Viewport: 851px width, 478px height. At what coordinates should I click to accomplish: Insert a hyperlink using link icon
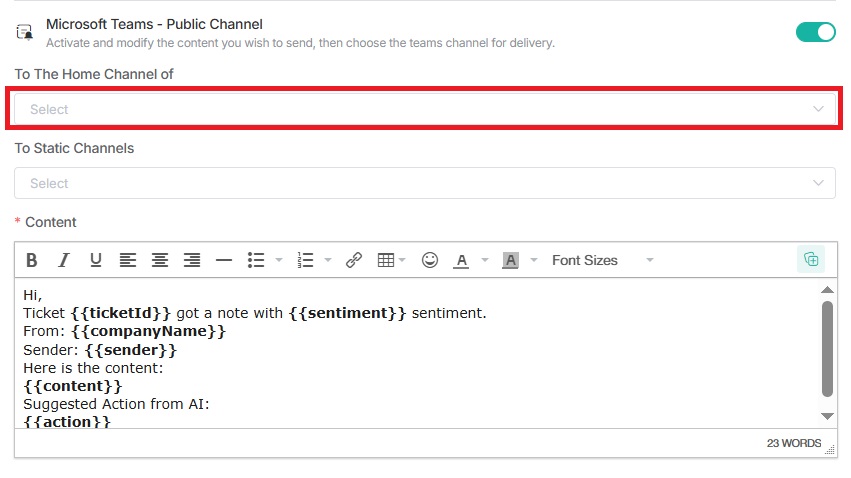[354, 260]
